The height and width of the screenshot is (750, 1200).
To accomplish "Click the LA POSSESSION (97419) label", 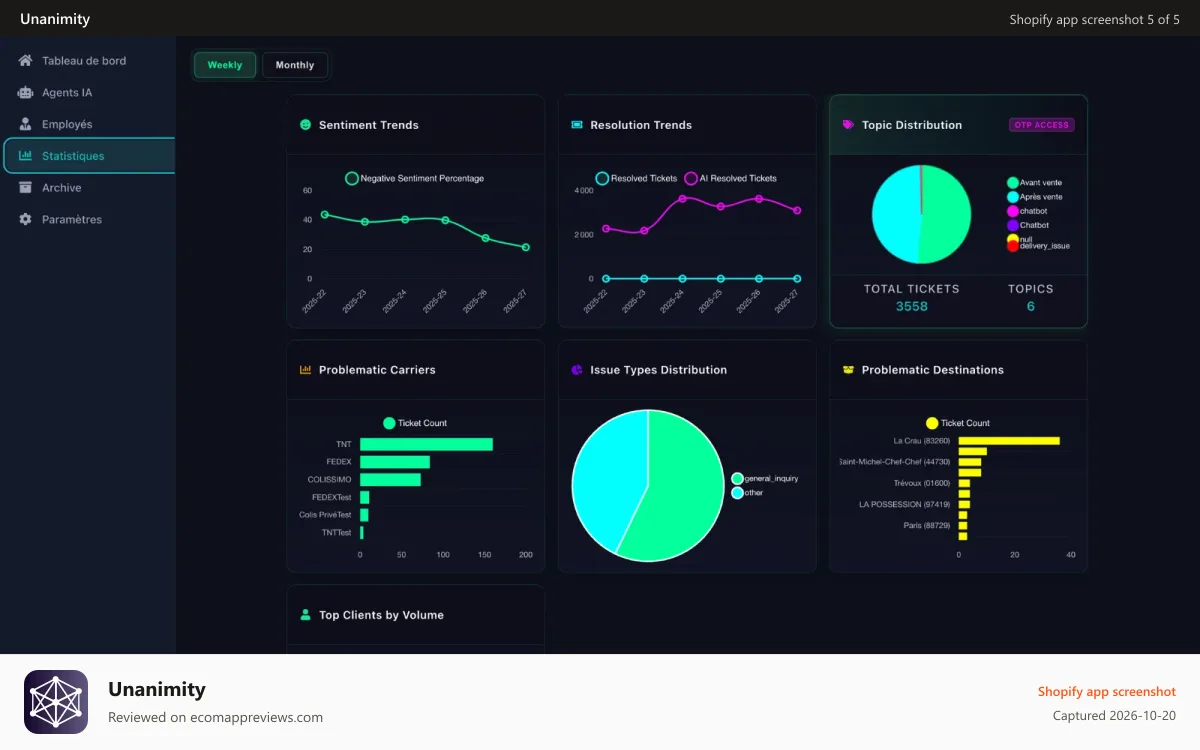I will pos(905,504).
